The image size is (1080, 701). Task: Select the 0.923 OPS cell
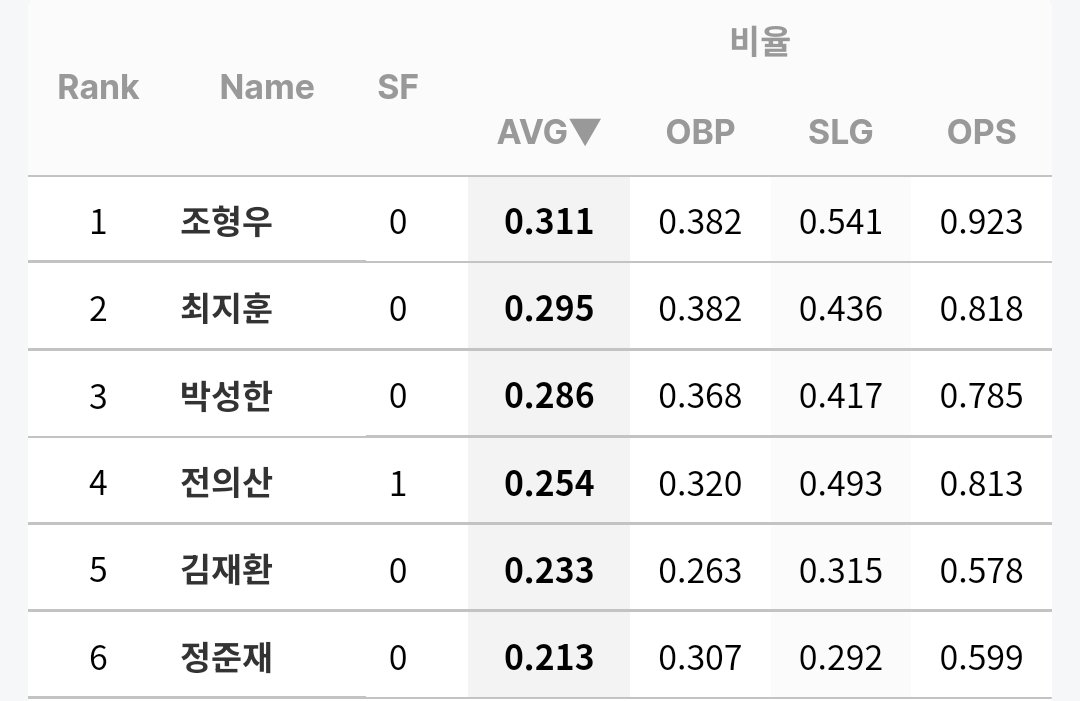click(981, 221)
